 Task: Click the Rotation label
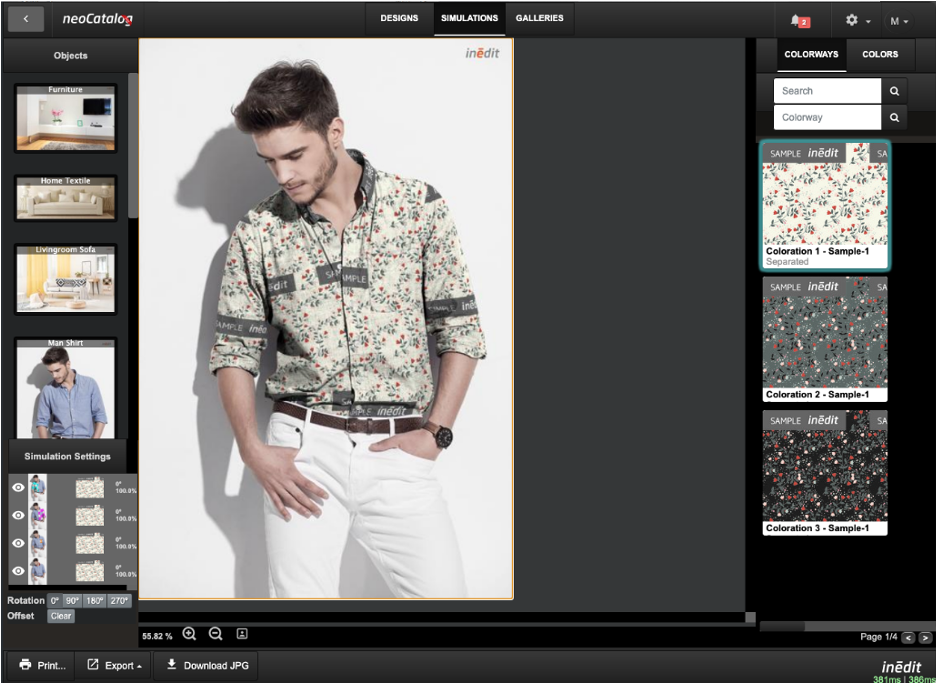[x=26, y=601]
